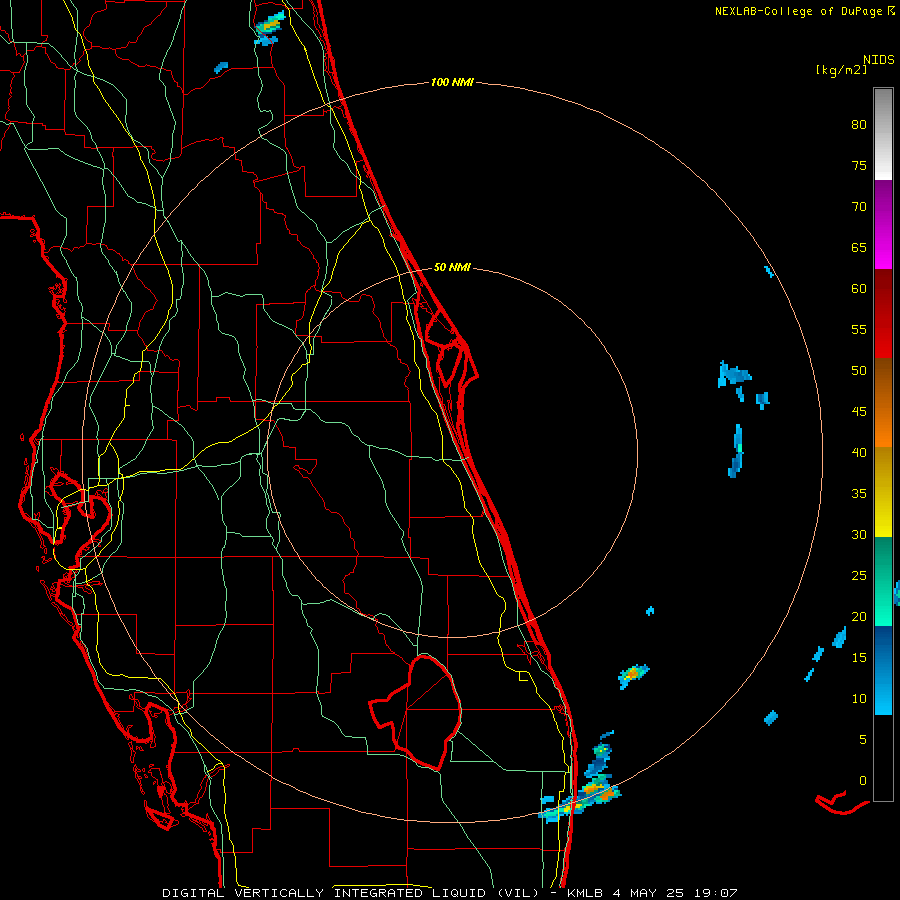The image size is (900, 900).
Task: Click the red segment of the color bar
Action: point(883,313)
